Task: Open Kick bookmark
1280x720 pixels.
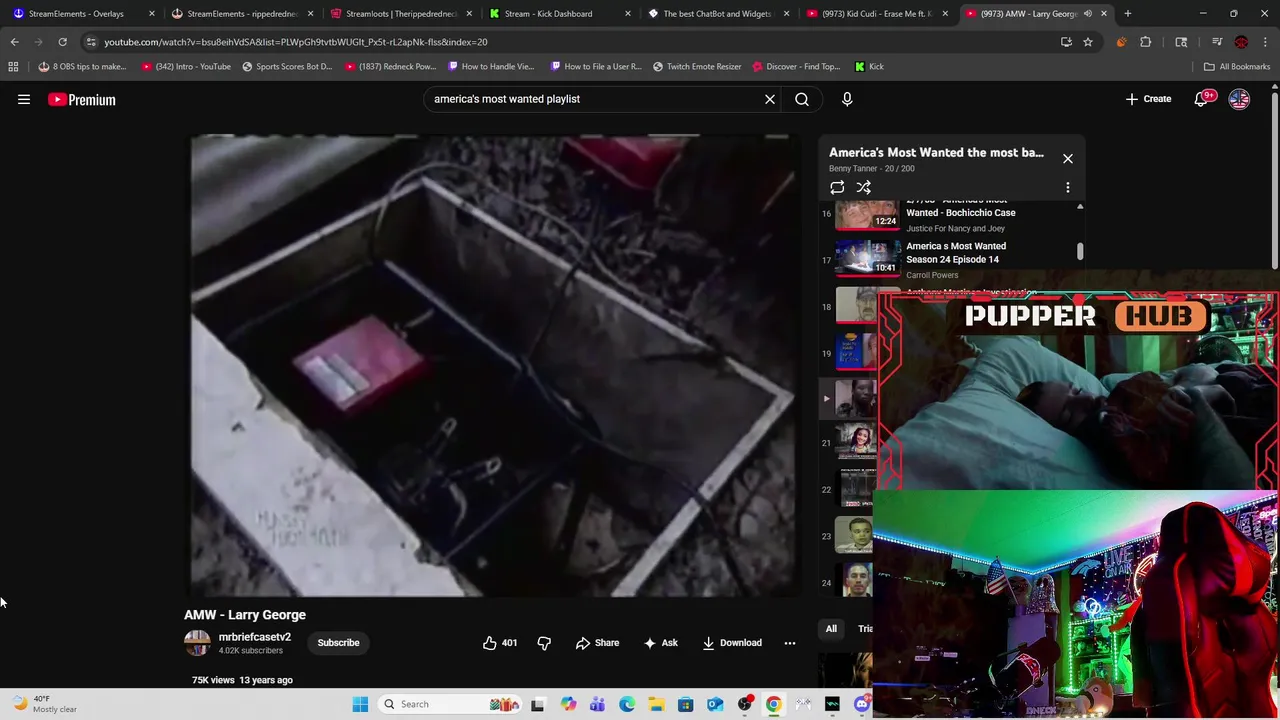Action: (869, 67)
